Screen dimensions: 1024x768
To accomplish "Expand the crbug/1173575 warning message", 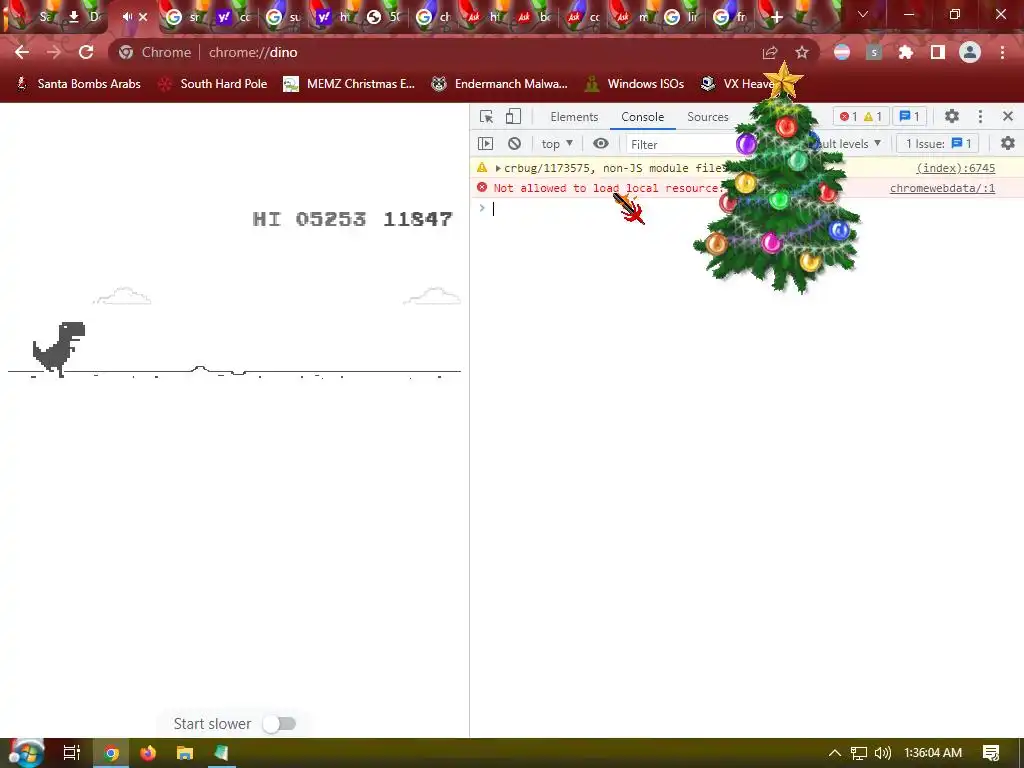I will click(x=498, y=168).
